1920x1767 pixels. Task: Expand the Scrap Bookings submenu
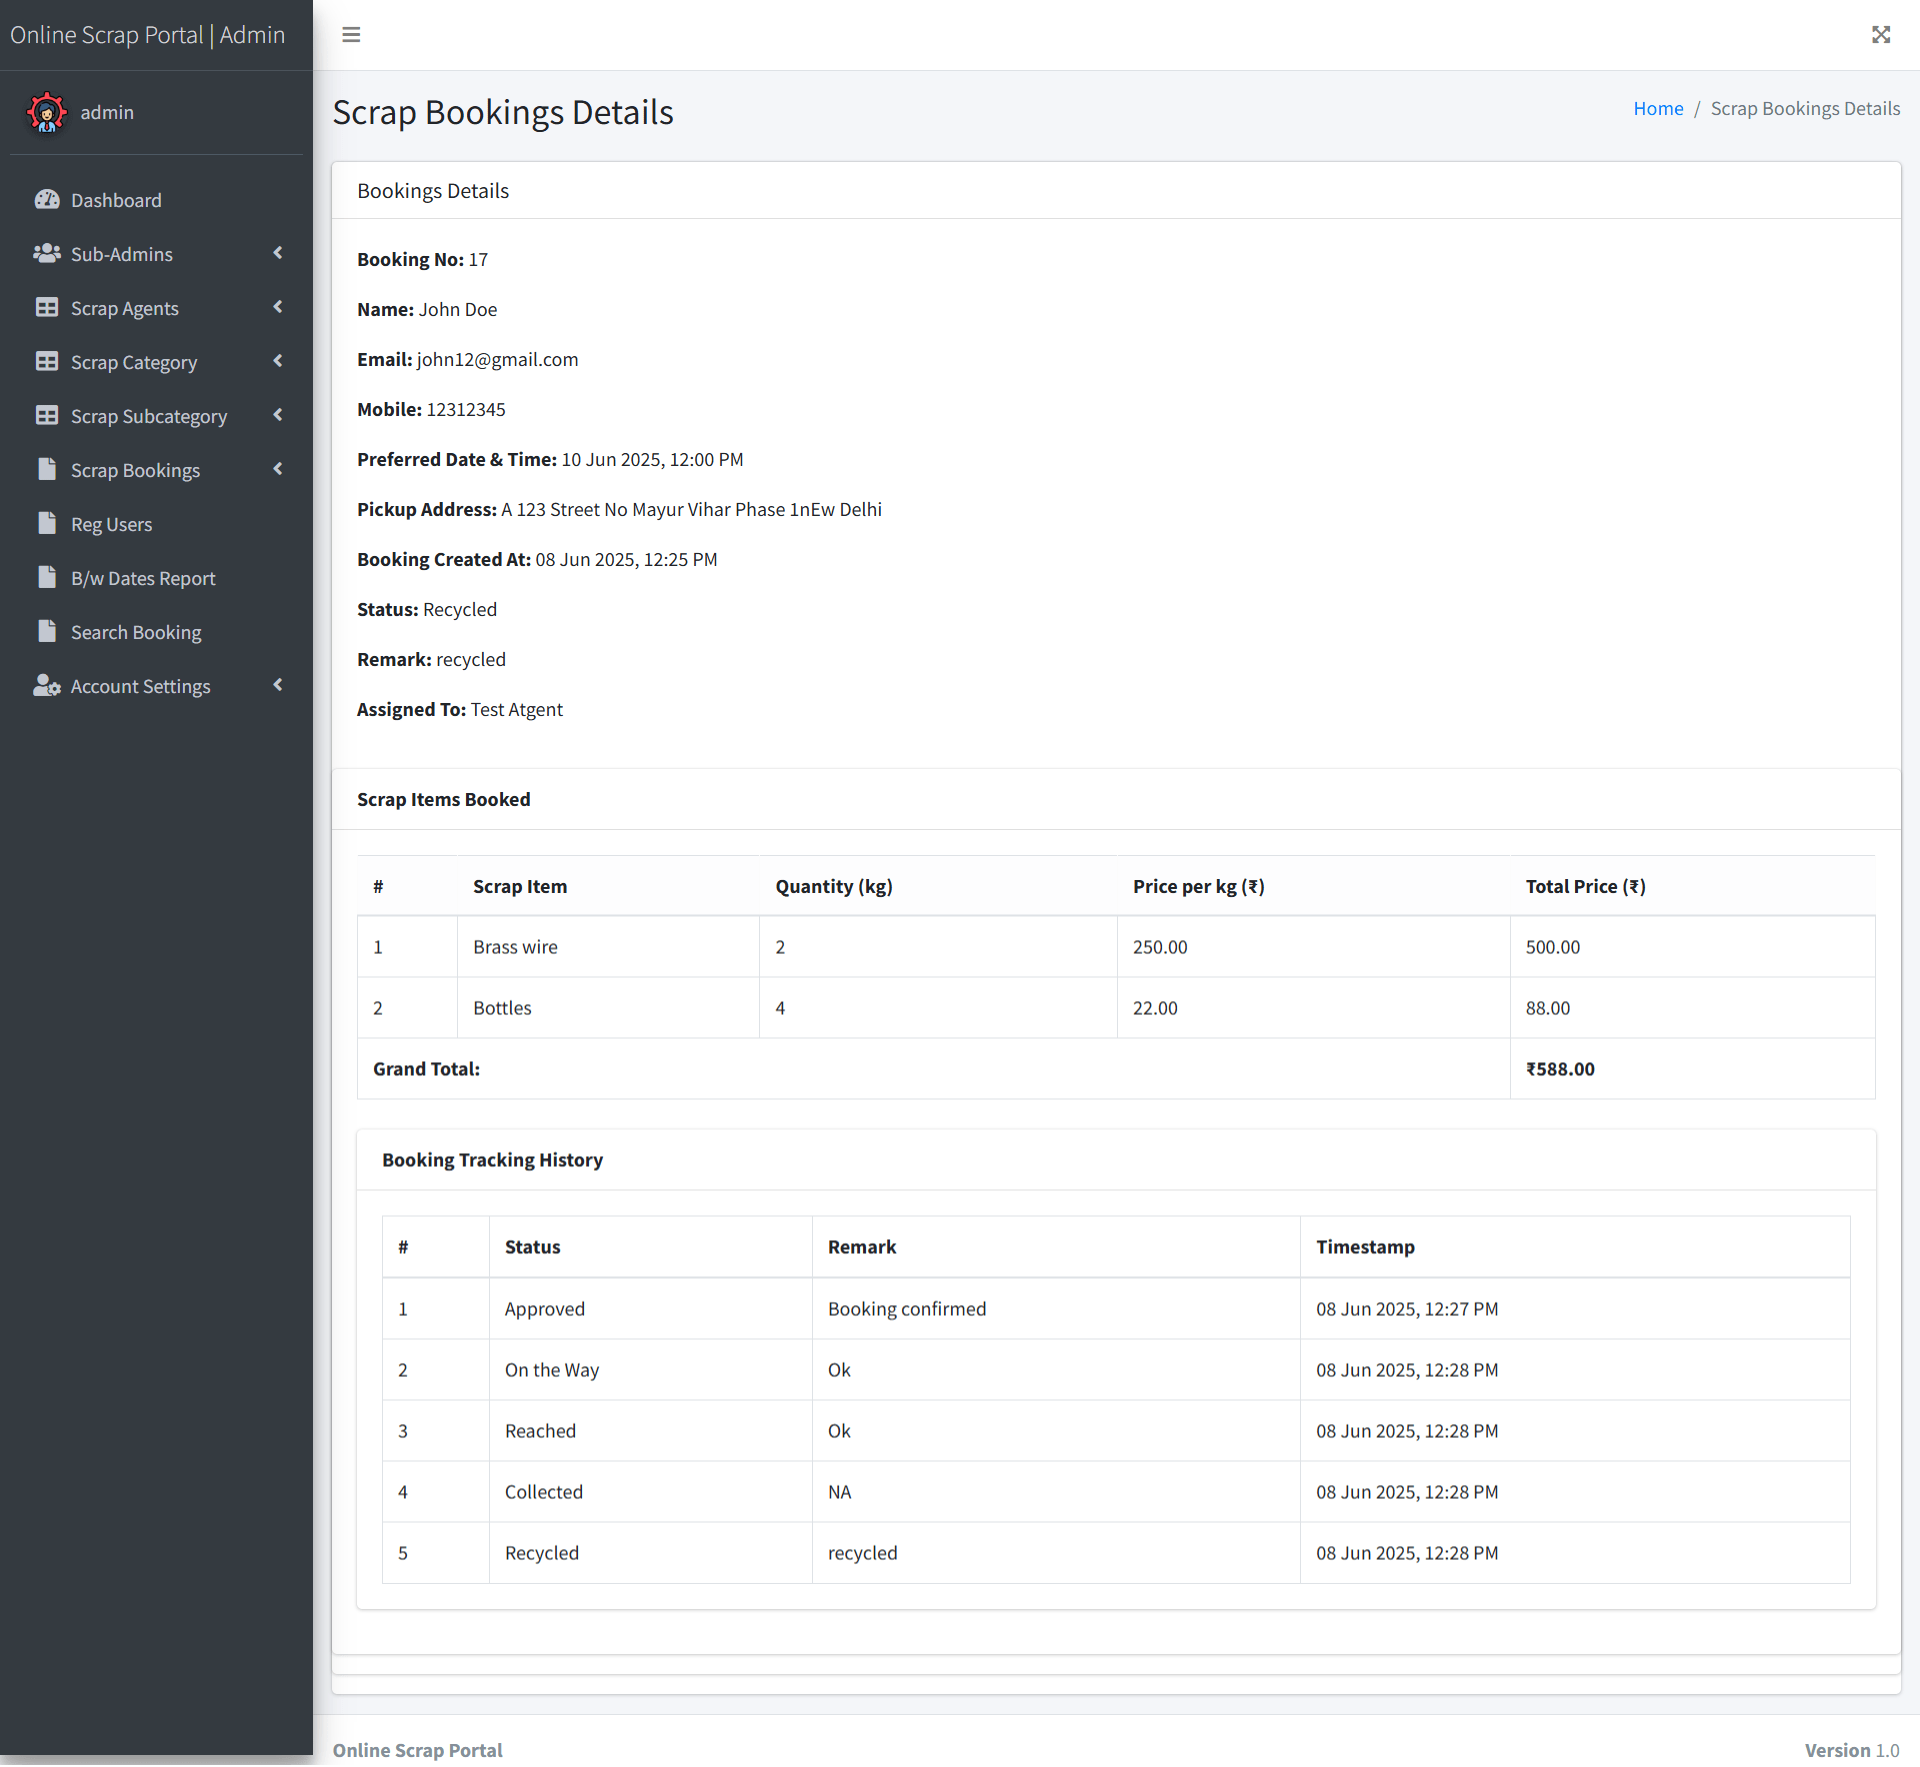click(278, 470)
